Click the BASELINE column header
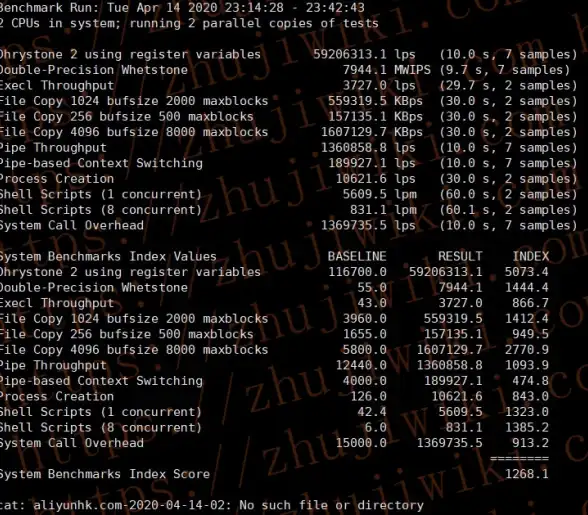Screen dimensions: 588x515 [357, 257]
